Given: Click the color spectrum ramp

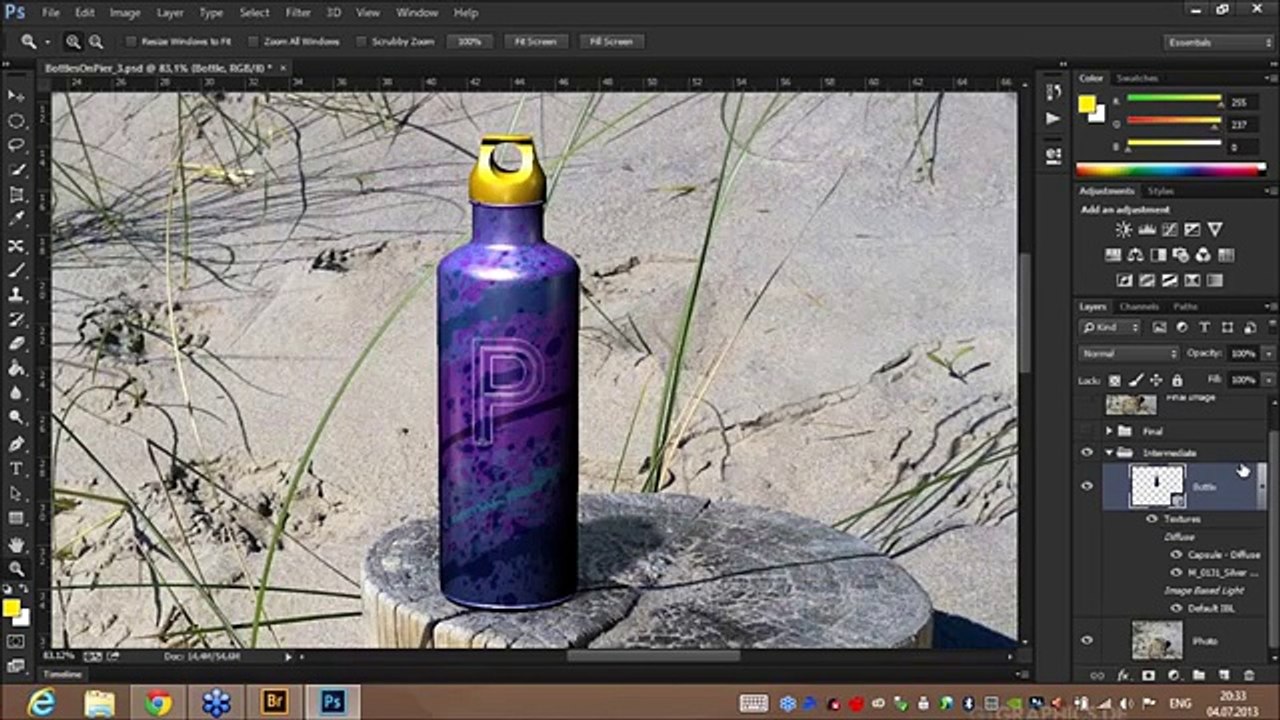Looking at the screenshot, I should 1170,170.
